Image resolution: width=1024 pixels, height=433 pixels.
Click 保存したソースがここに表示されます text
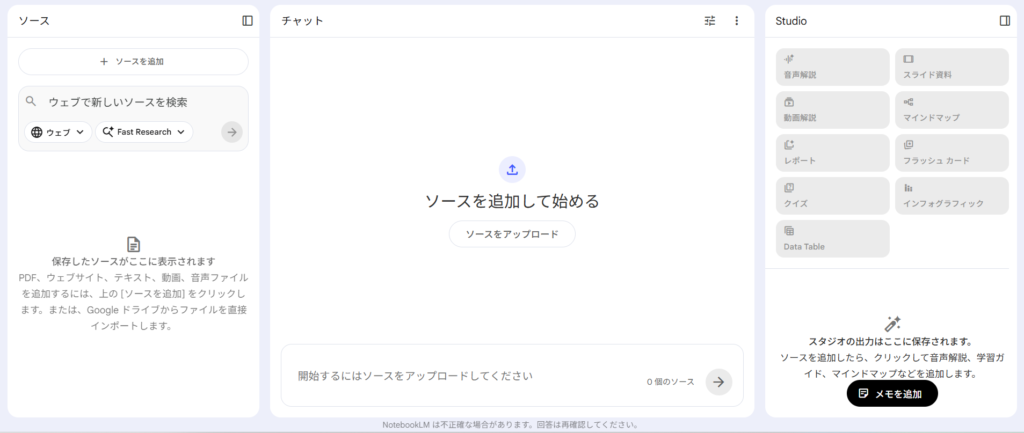coord(133,261)
